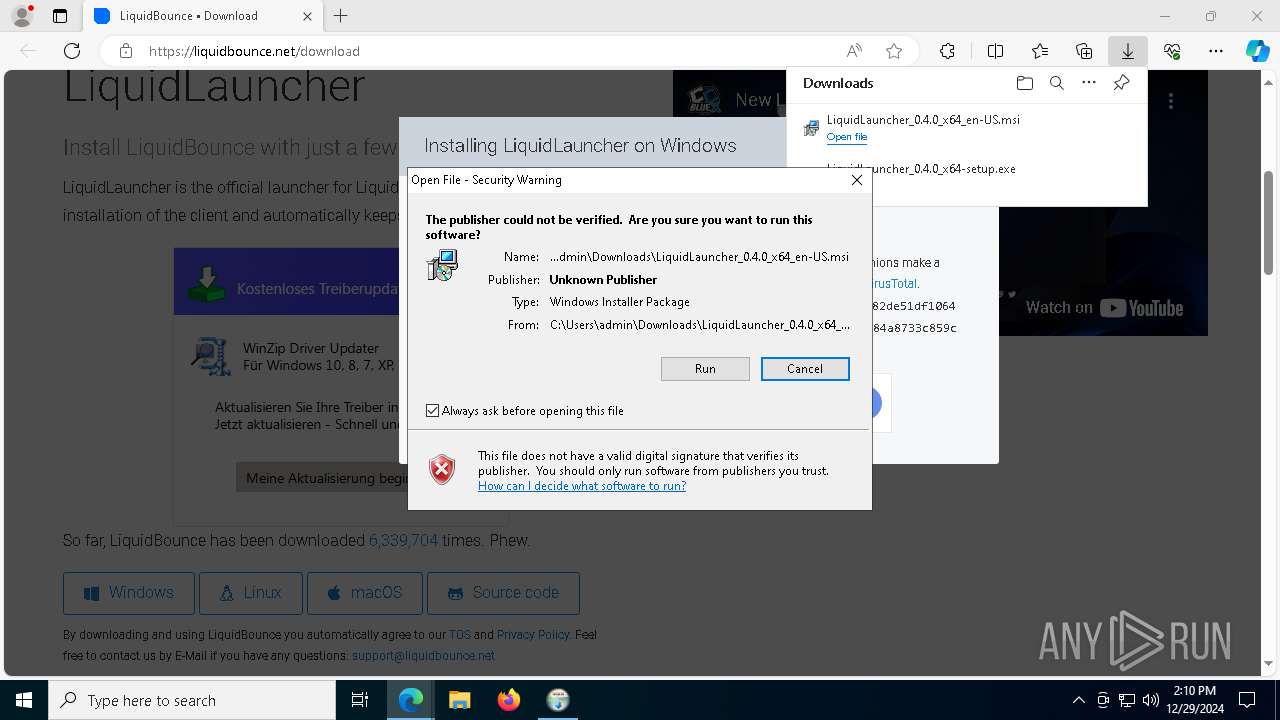Image resolution: width=1280 pixels, height=720 pixels.
Task: Click the Run button in Security Warning
Action: [x=705, y=369]
